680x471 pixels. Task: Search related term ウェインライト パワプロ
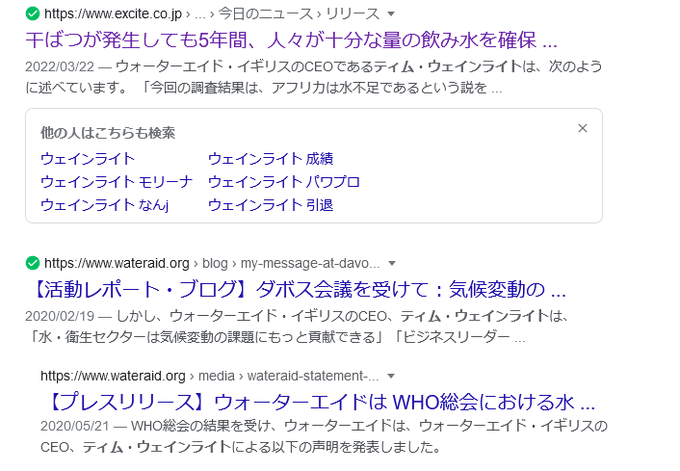[x=284, y=182]
